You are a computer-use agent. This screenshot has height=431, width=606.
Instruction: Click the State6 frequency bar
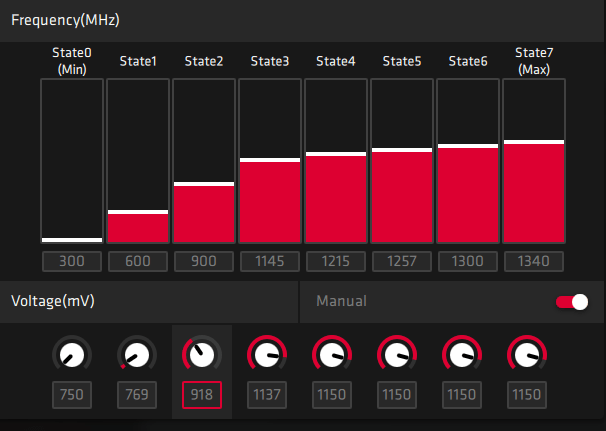click(468, 161)
